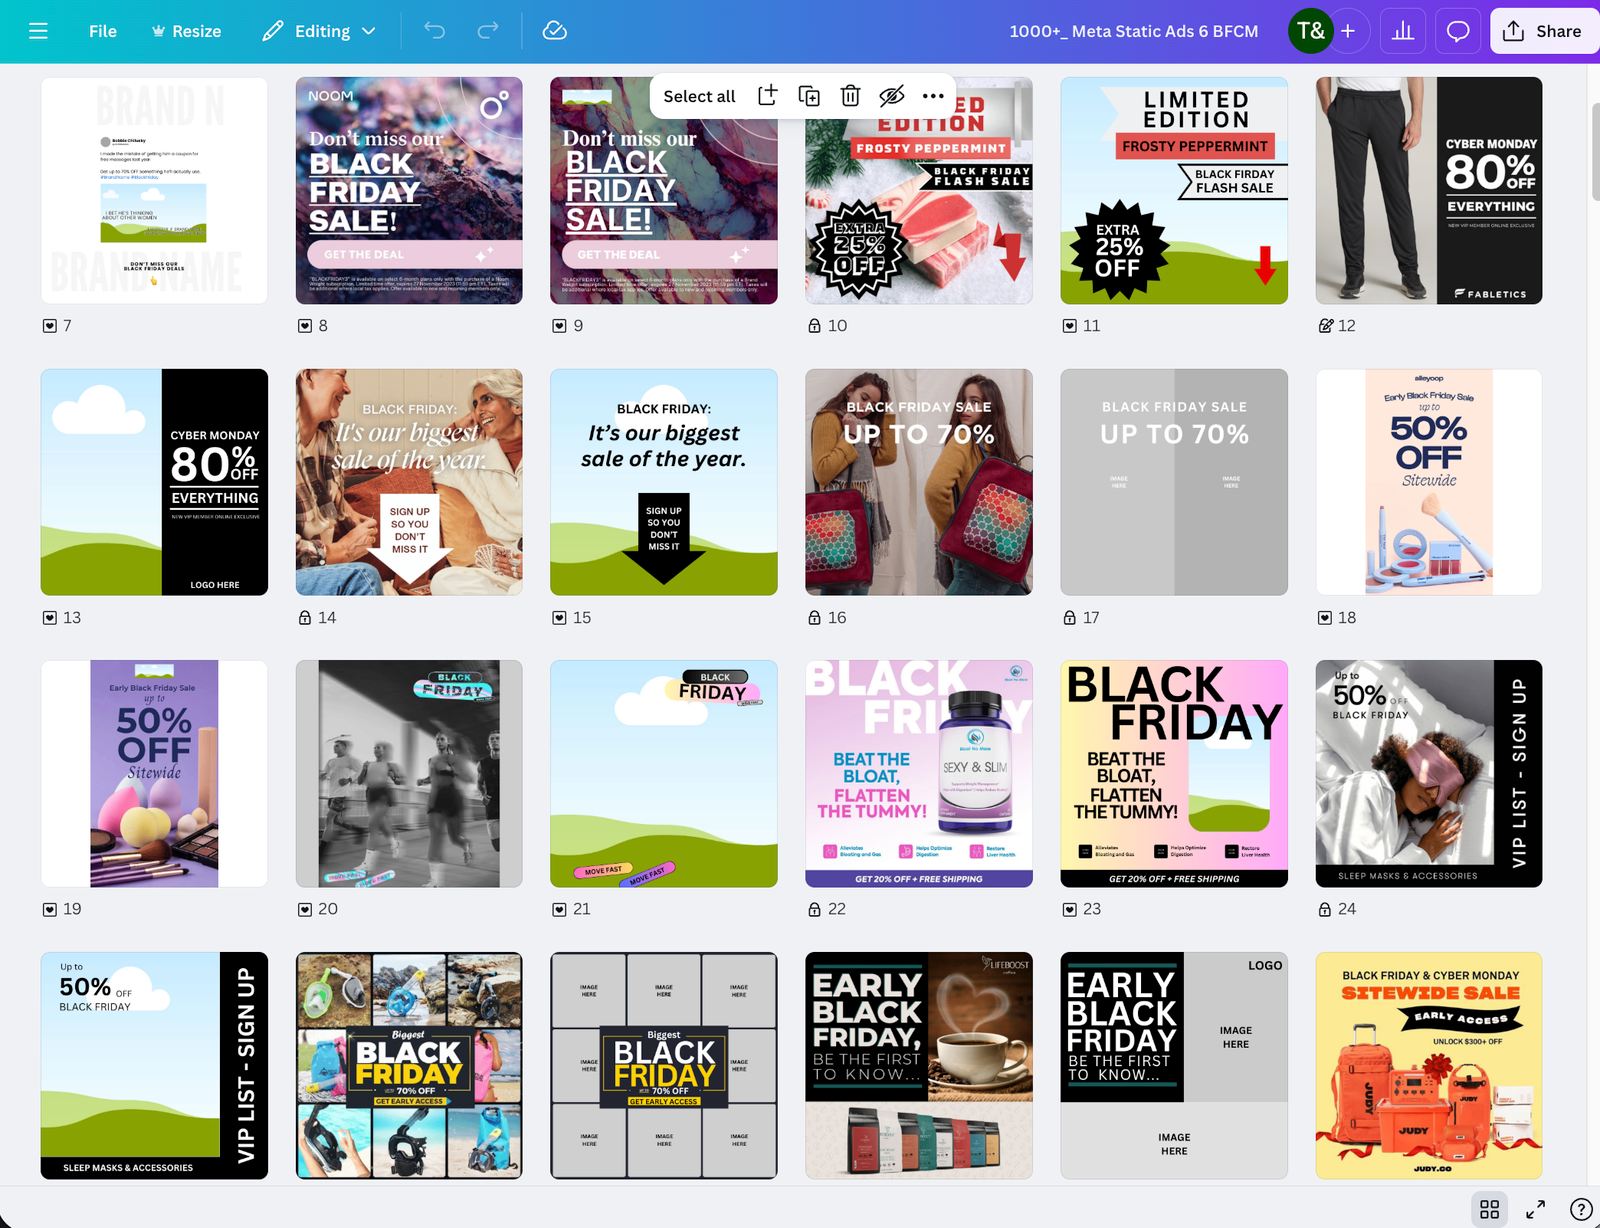This screenshot has height=1228, width=1600.
Task: Click Select all pages
Action: pyautogui.click(x=699, y=96)
